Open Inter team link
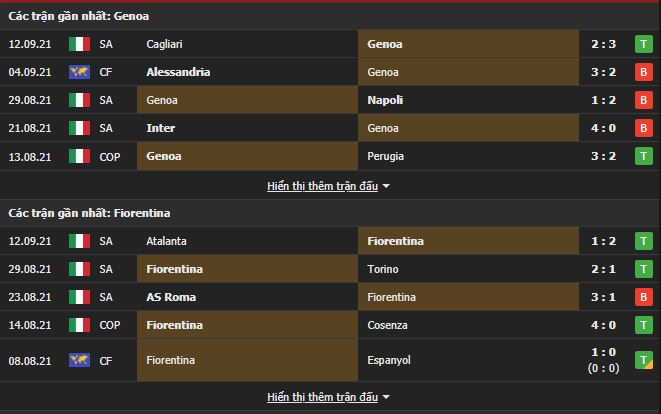 (160, 128)
